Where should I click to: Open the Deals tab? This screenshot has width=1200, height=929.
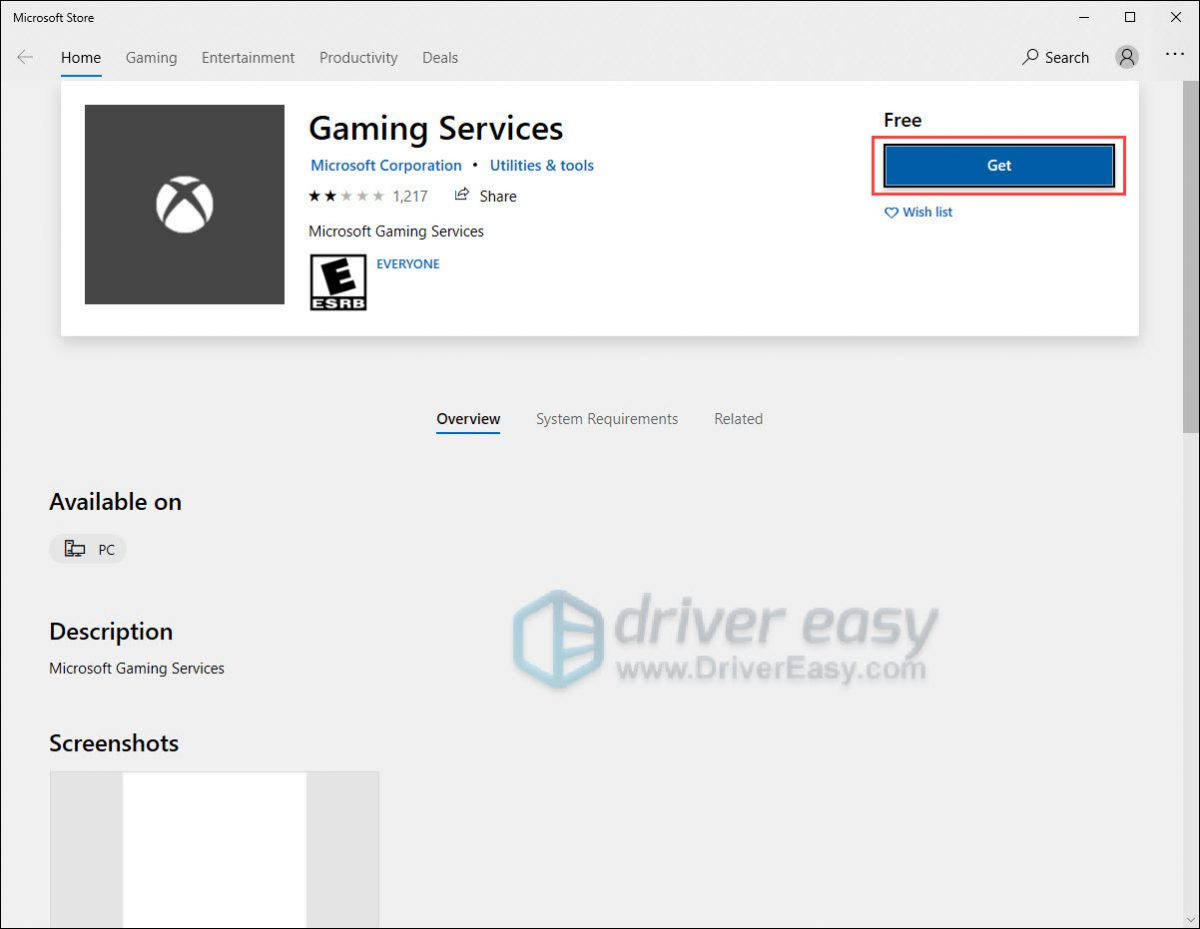[440, 58]
